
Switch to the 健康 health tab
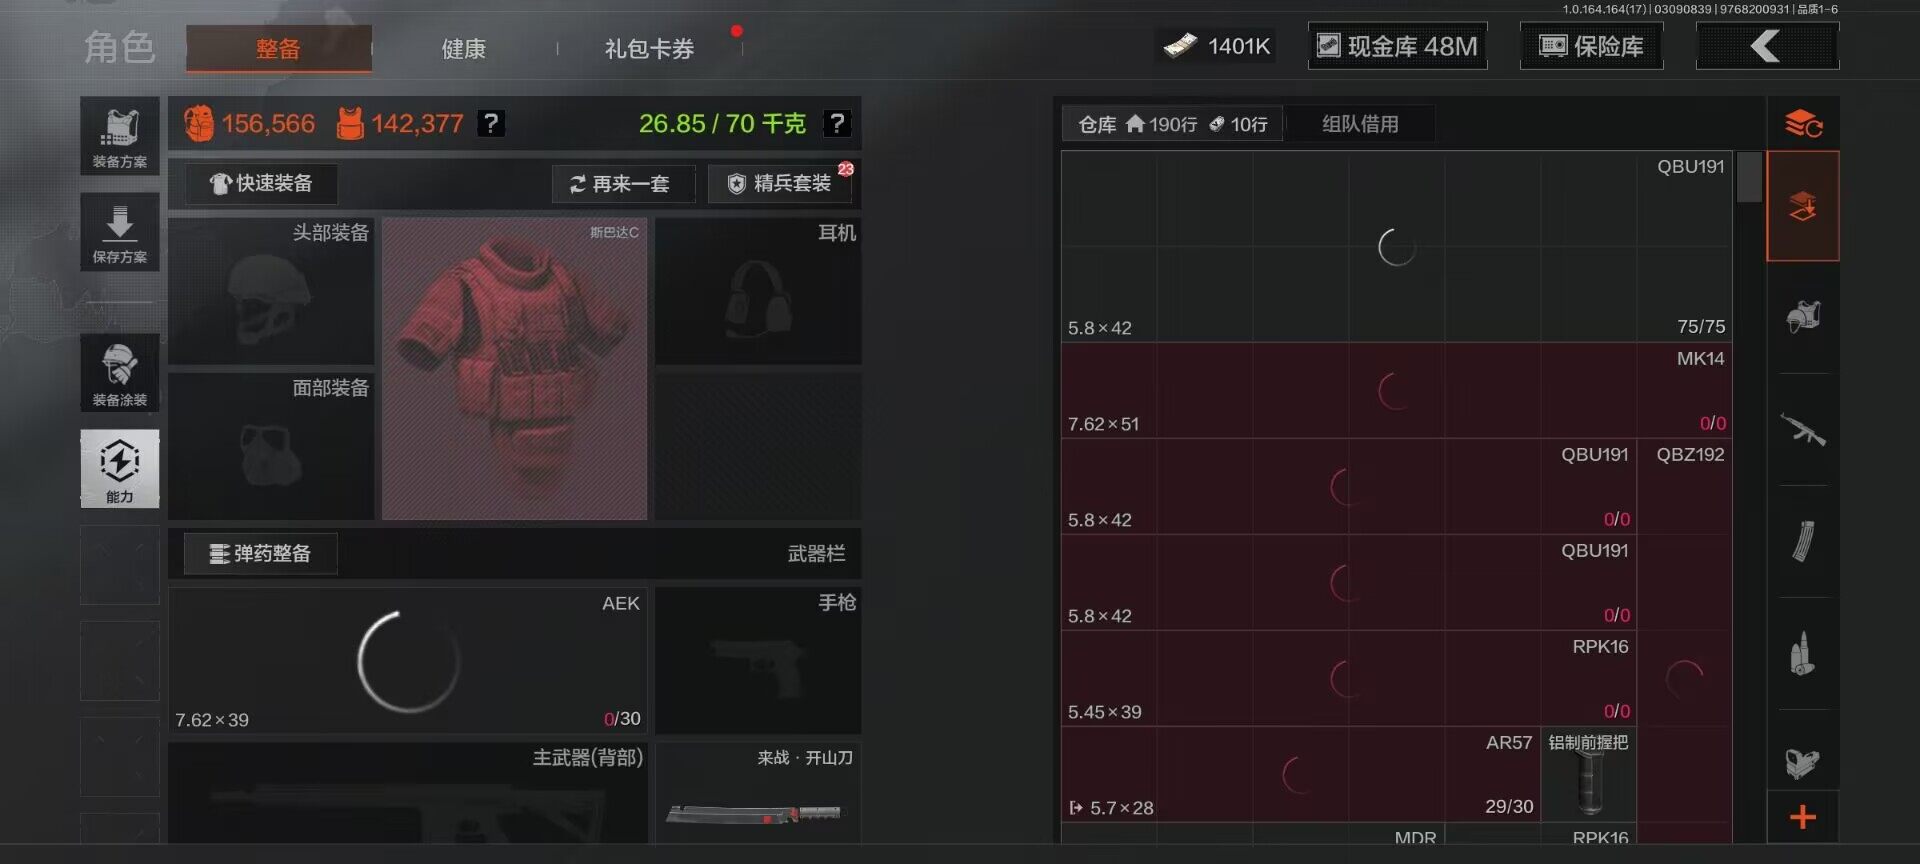pyautogui.click(x=464, y=49)
